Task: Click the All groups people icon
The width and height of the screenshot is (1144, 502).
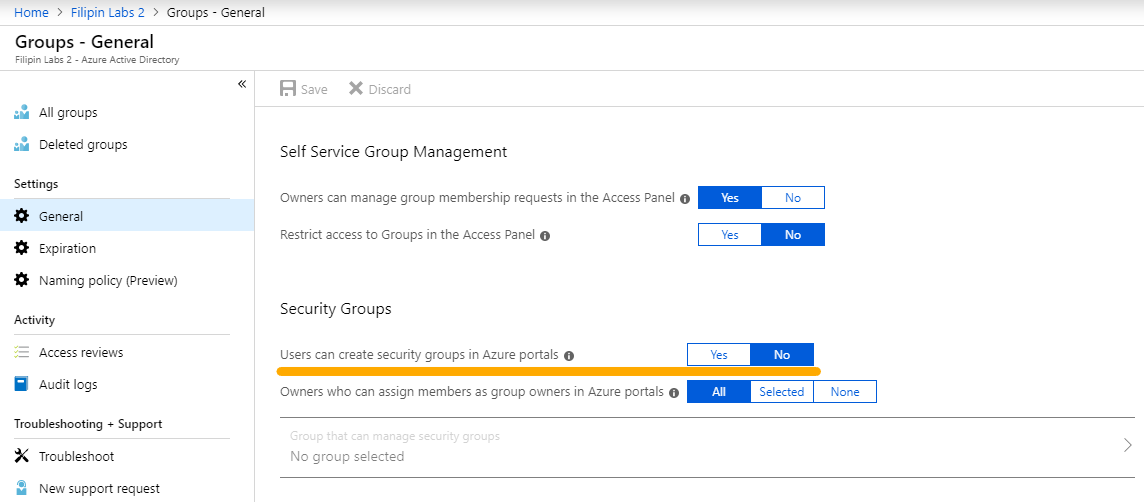Action: pos(21,113)
